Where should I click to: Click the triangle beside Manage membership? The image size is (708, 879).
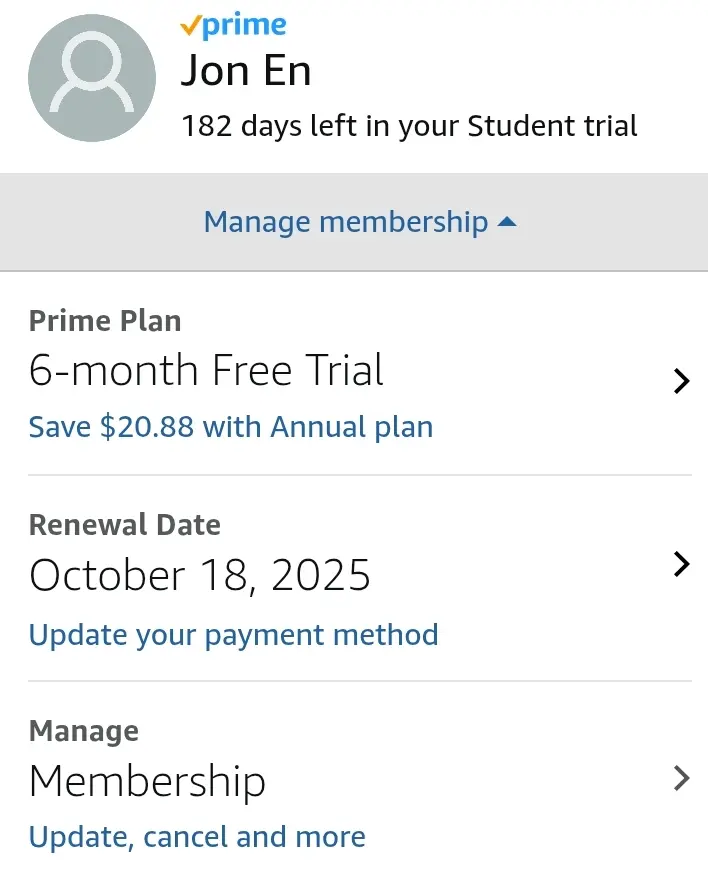click(507, 223)
